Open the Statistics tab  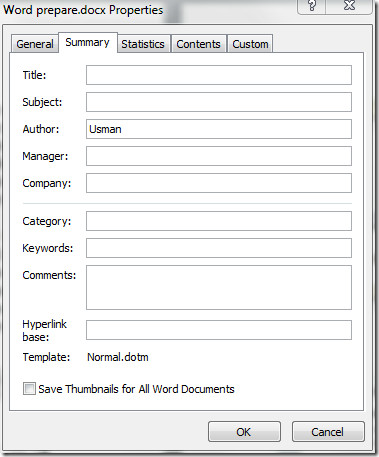(x=143, y=44)
